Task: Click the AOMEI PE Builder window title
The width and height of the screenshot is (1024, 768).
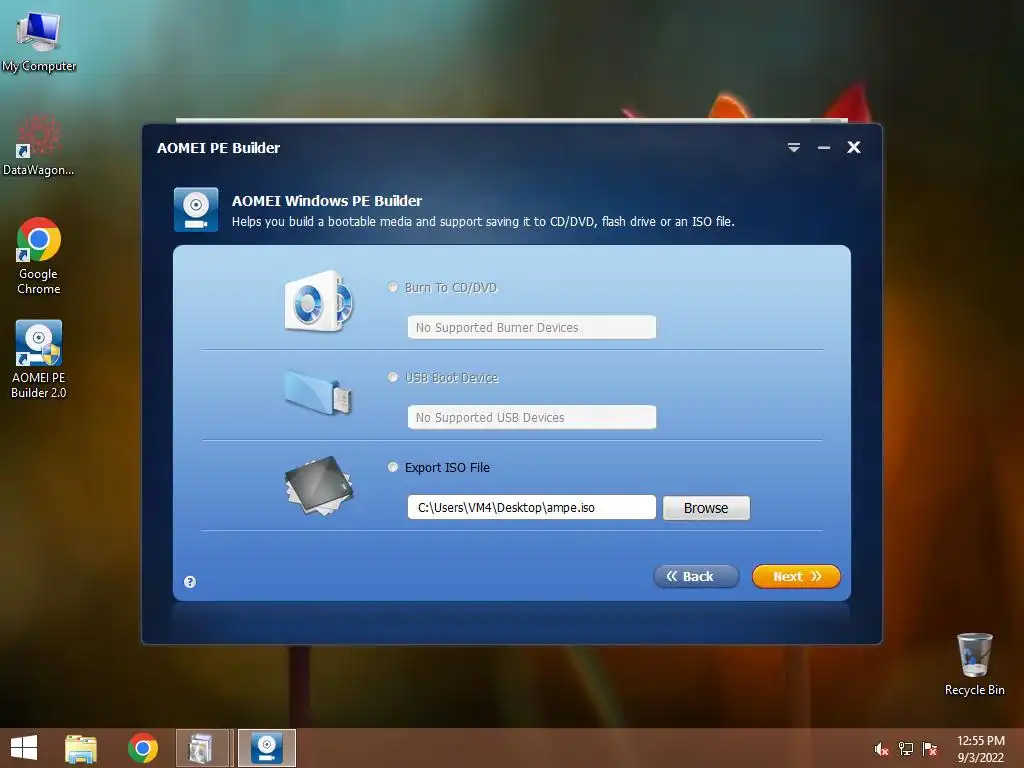Action: (218, 148)
